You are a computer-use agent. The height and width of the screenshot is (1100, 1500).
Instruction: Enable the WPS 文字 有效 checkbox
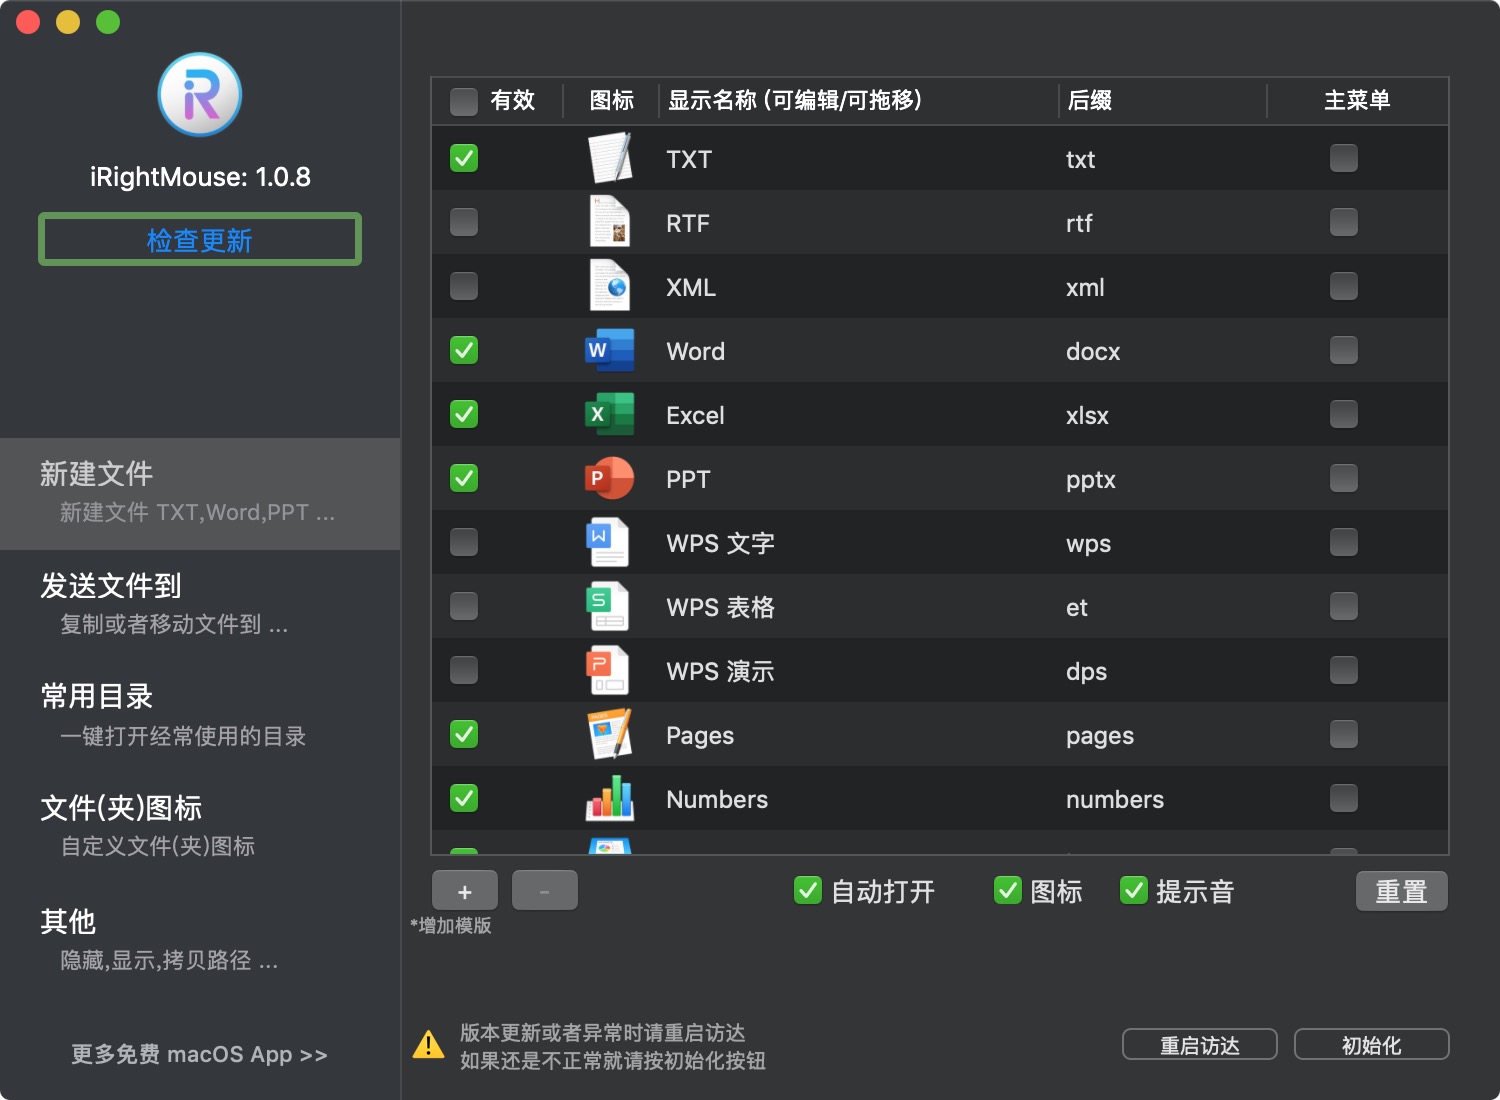coord(464,542)
